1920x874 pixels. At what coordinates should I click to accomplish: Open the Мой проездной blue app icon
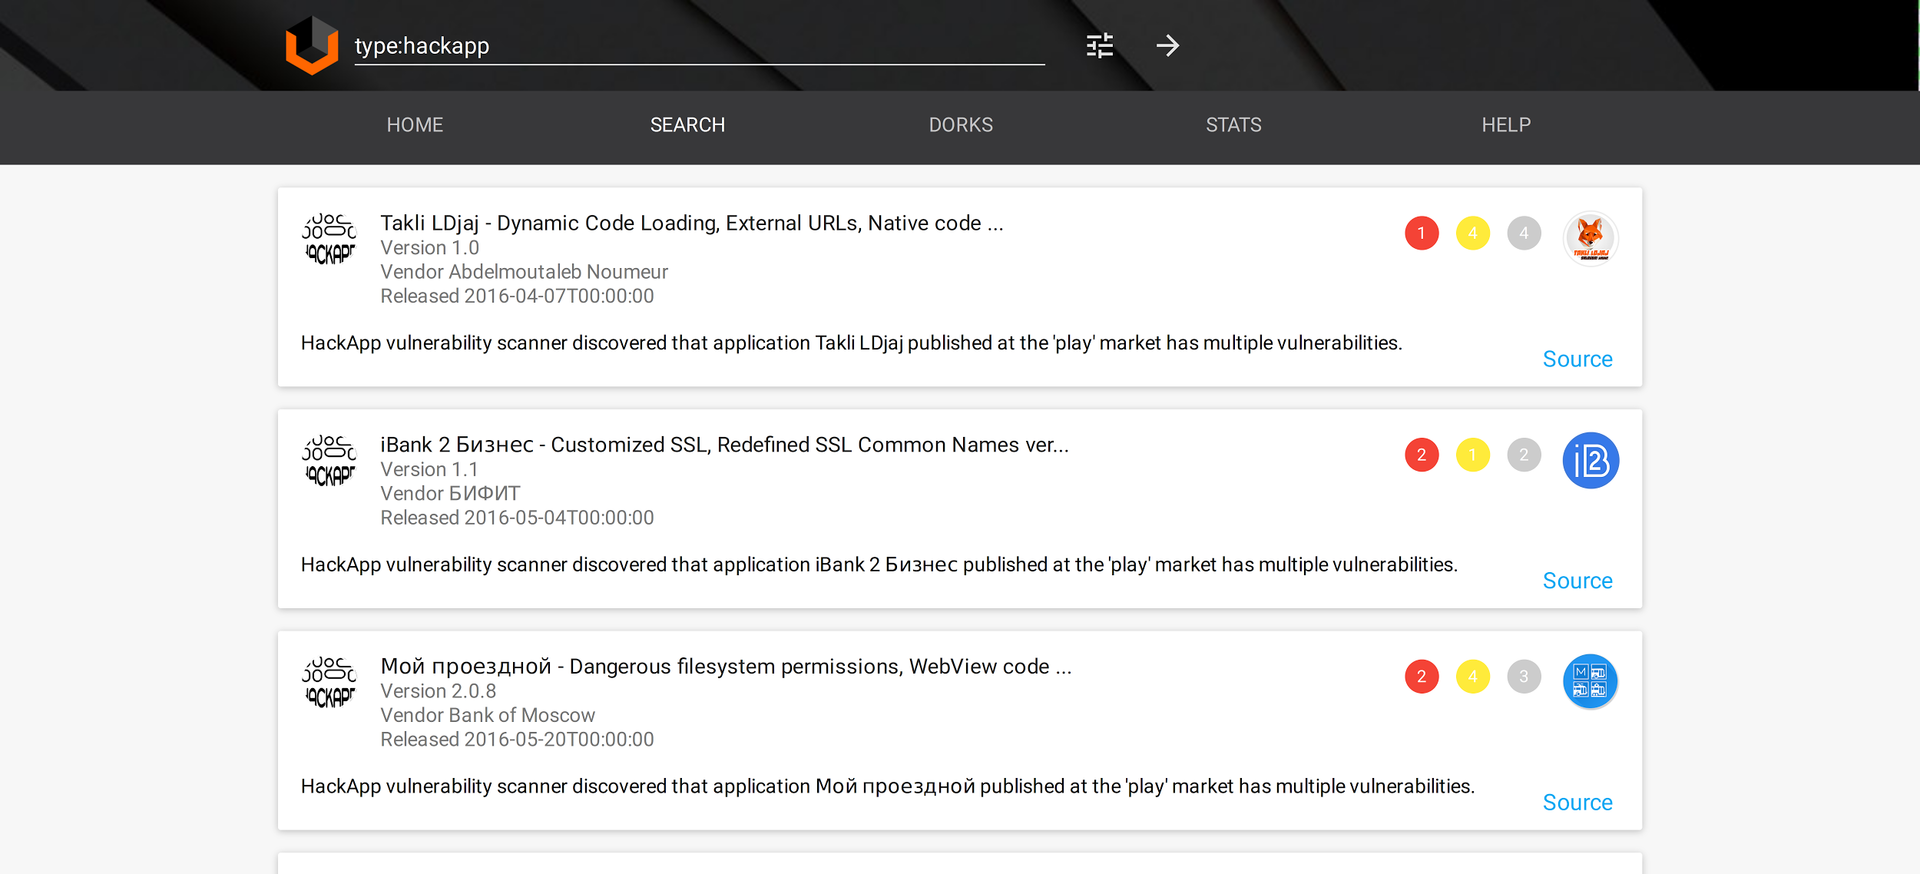(x=1590, y=682)
